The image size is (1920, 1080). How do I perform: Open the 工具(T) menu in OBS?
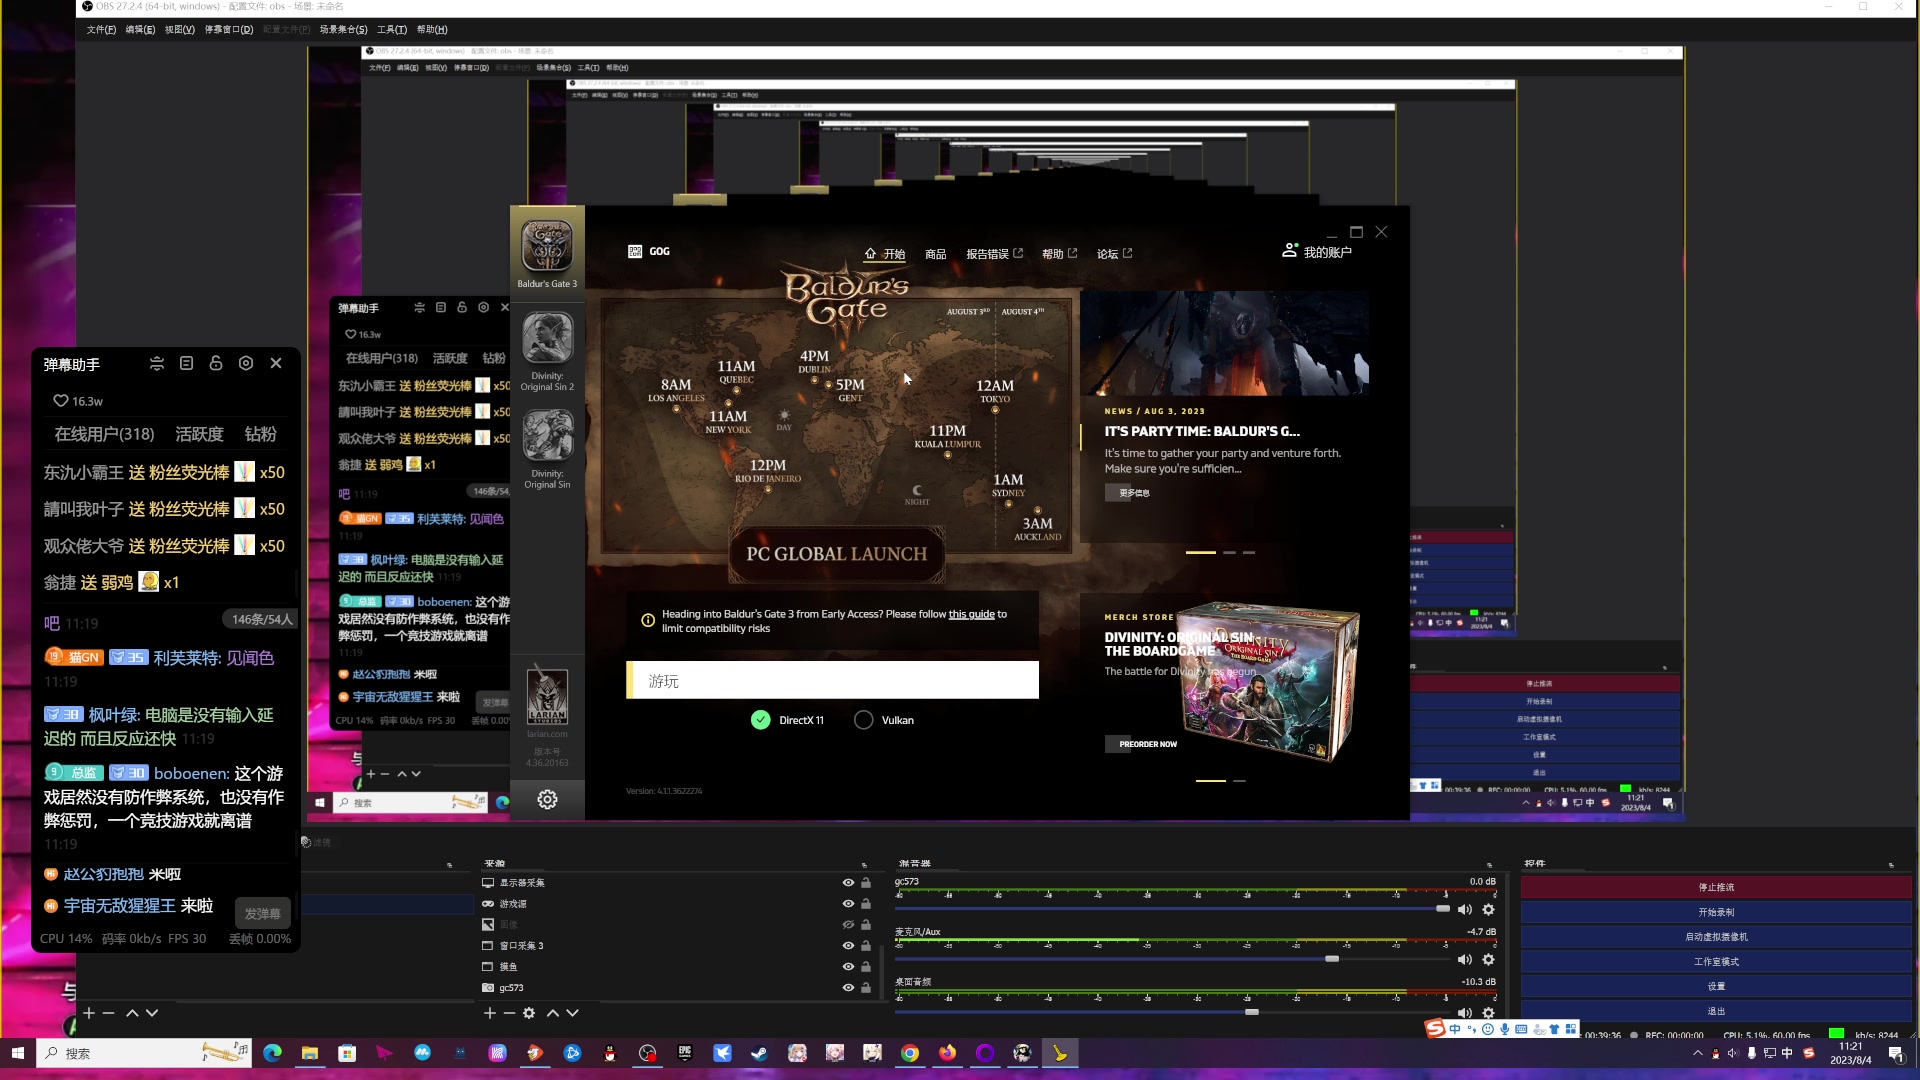tap(392, 30)
